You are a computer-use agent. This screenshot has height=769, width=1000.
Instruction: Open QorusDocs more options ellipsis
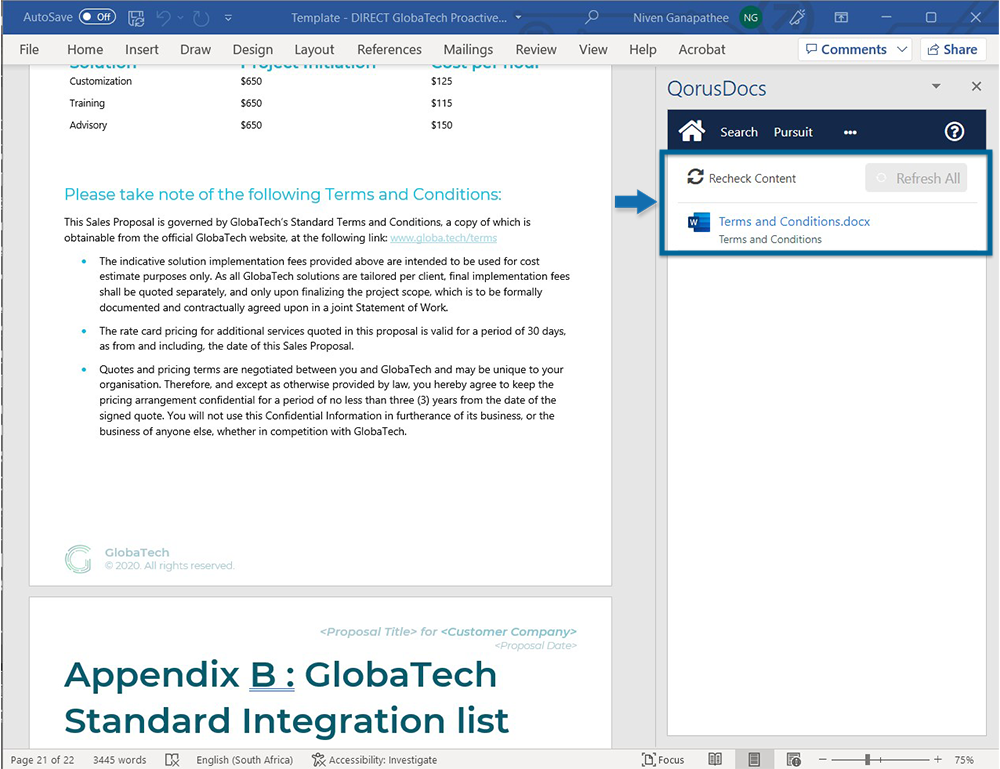coord(850,133)
